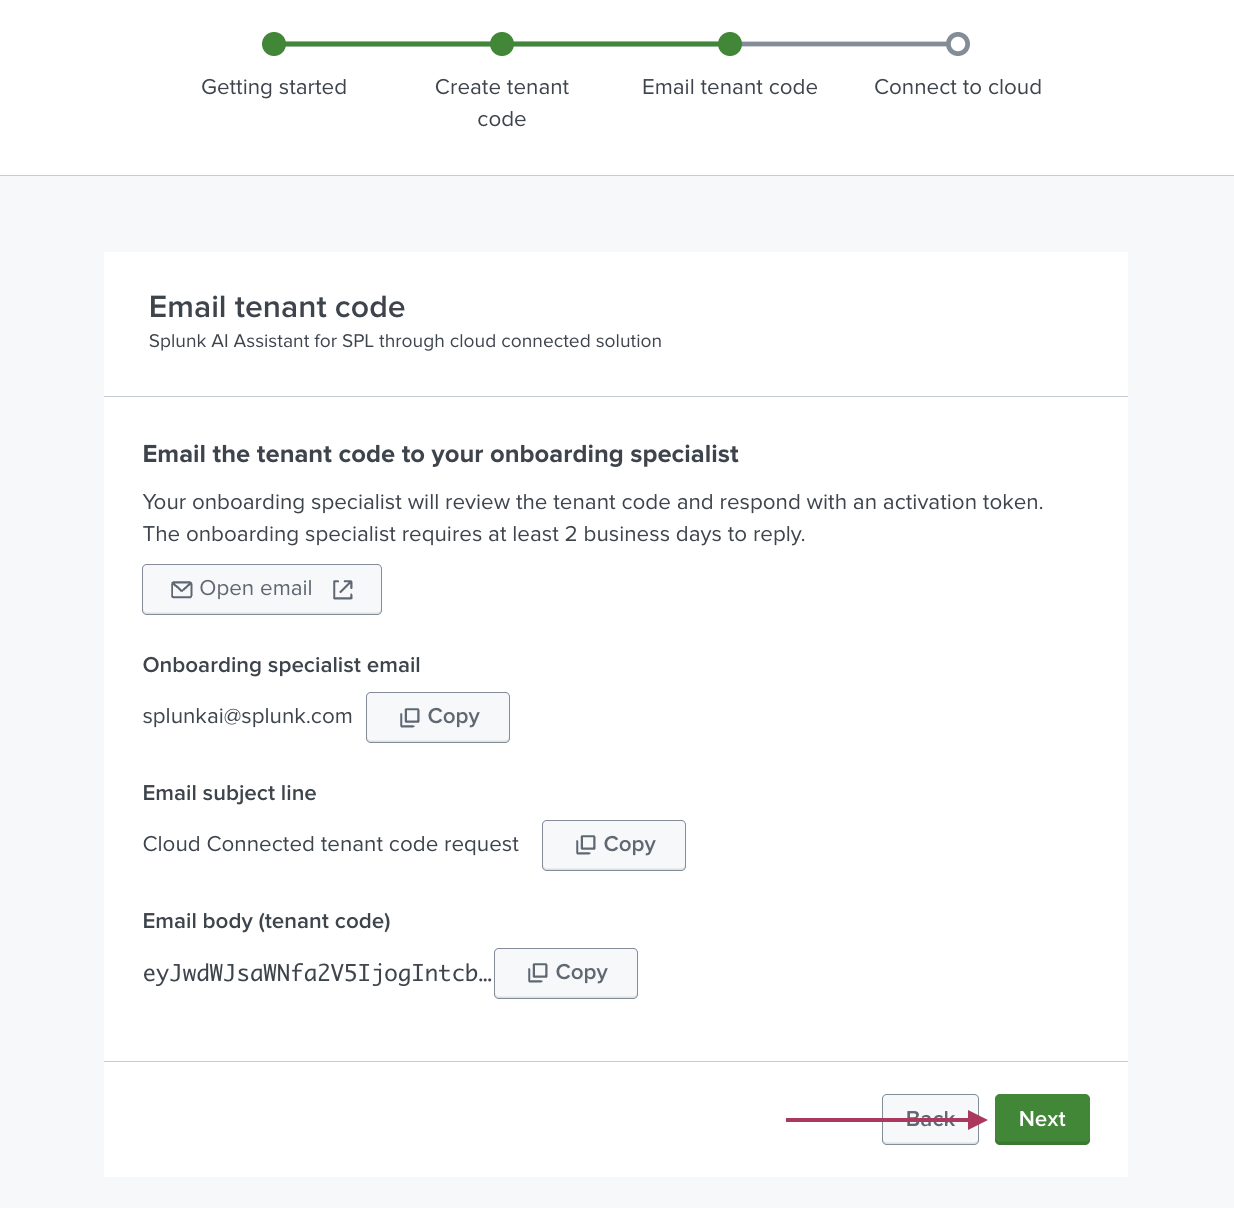
Task: Click the Email body (tenant code) label
Action: [x=267, y=921]
